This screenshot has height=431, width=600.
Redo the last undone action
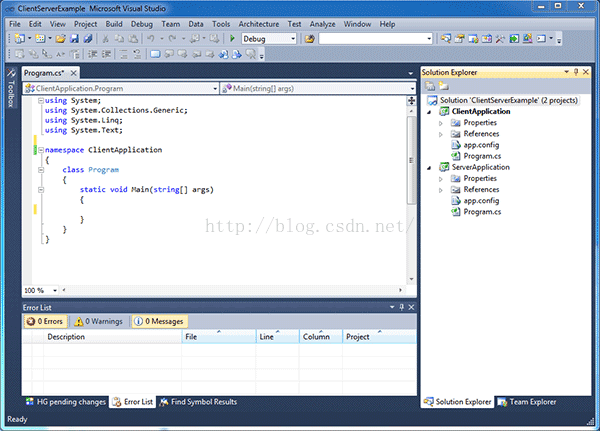[x=173, y=39]
